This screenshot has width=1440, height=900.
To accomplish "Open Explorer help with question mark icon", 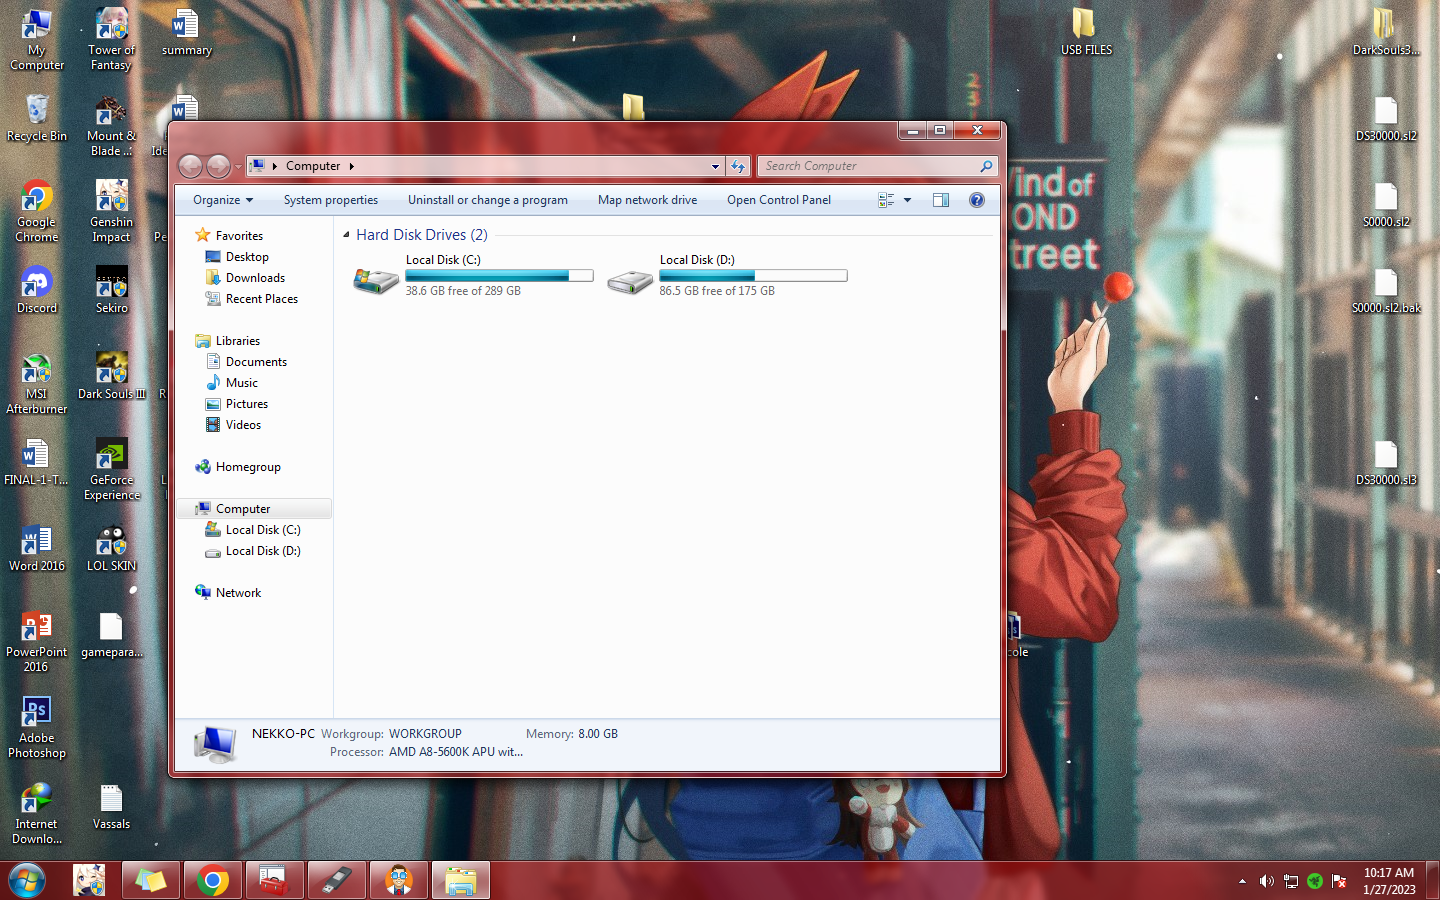I will pos(977,200).
